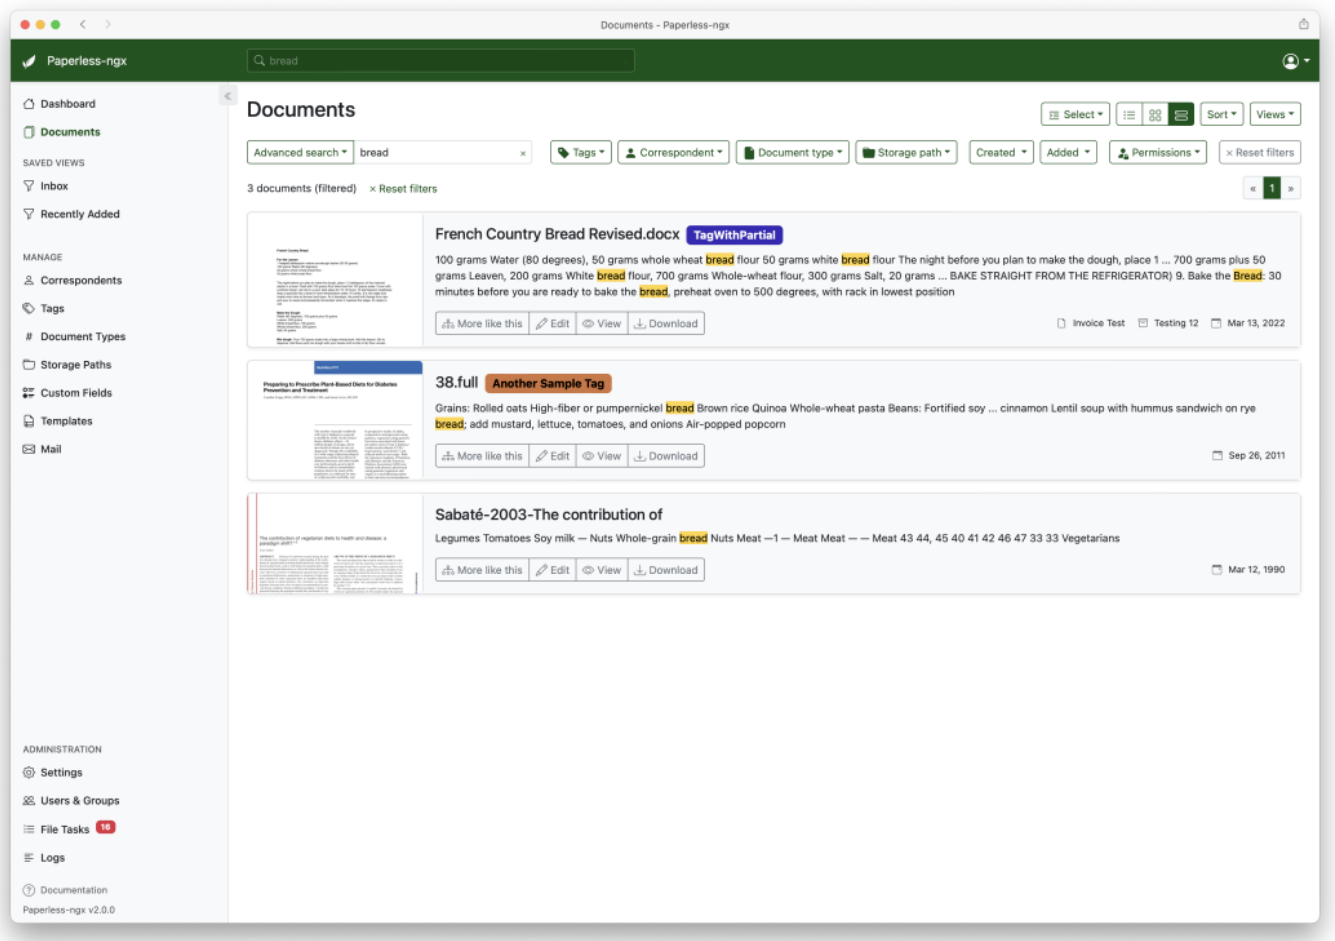Click the TagWithPartial tag badge

(734, 235)
